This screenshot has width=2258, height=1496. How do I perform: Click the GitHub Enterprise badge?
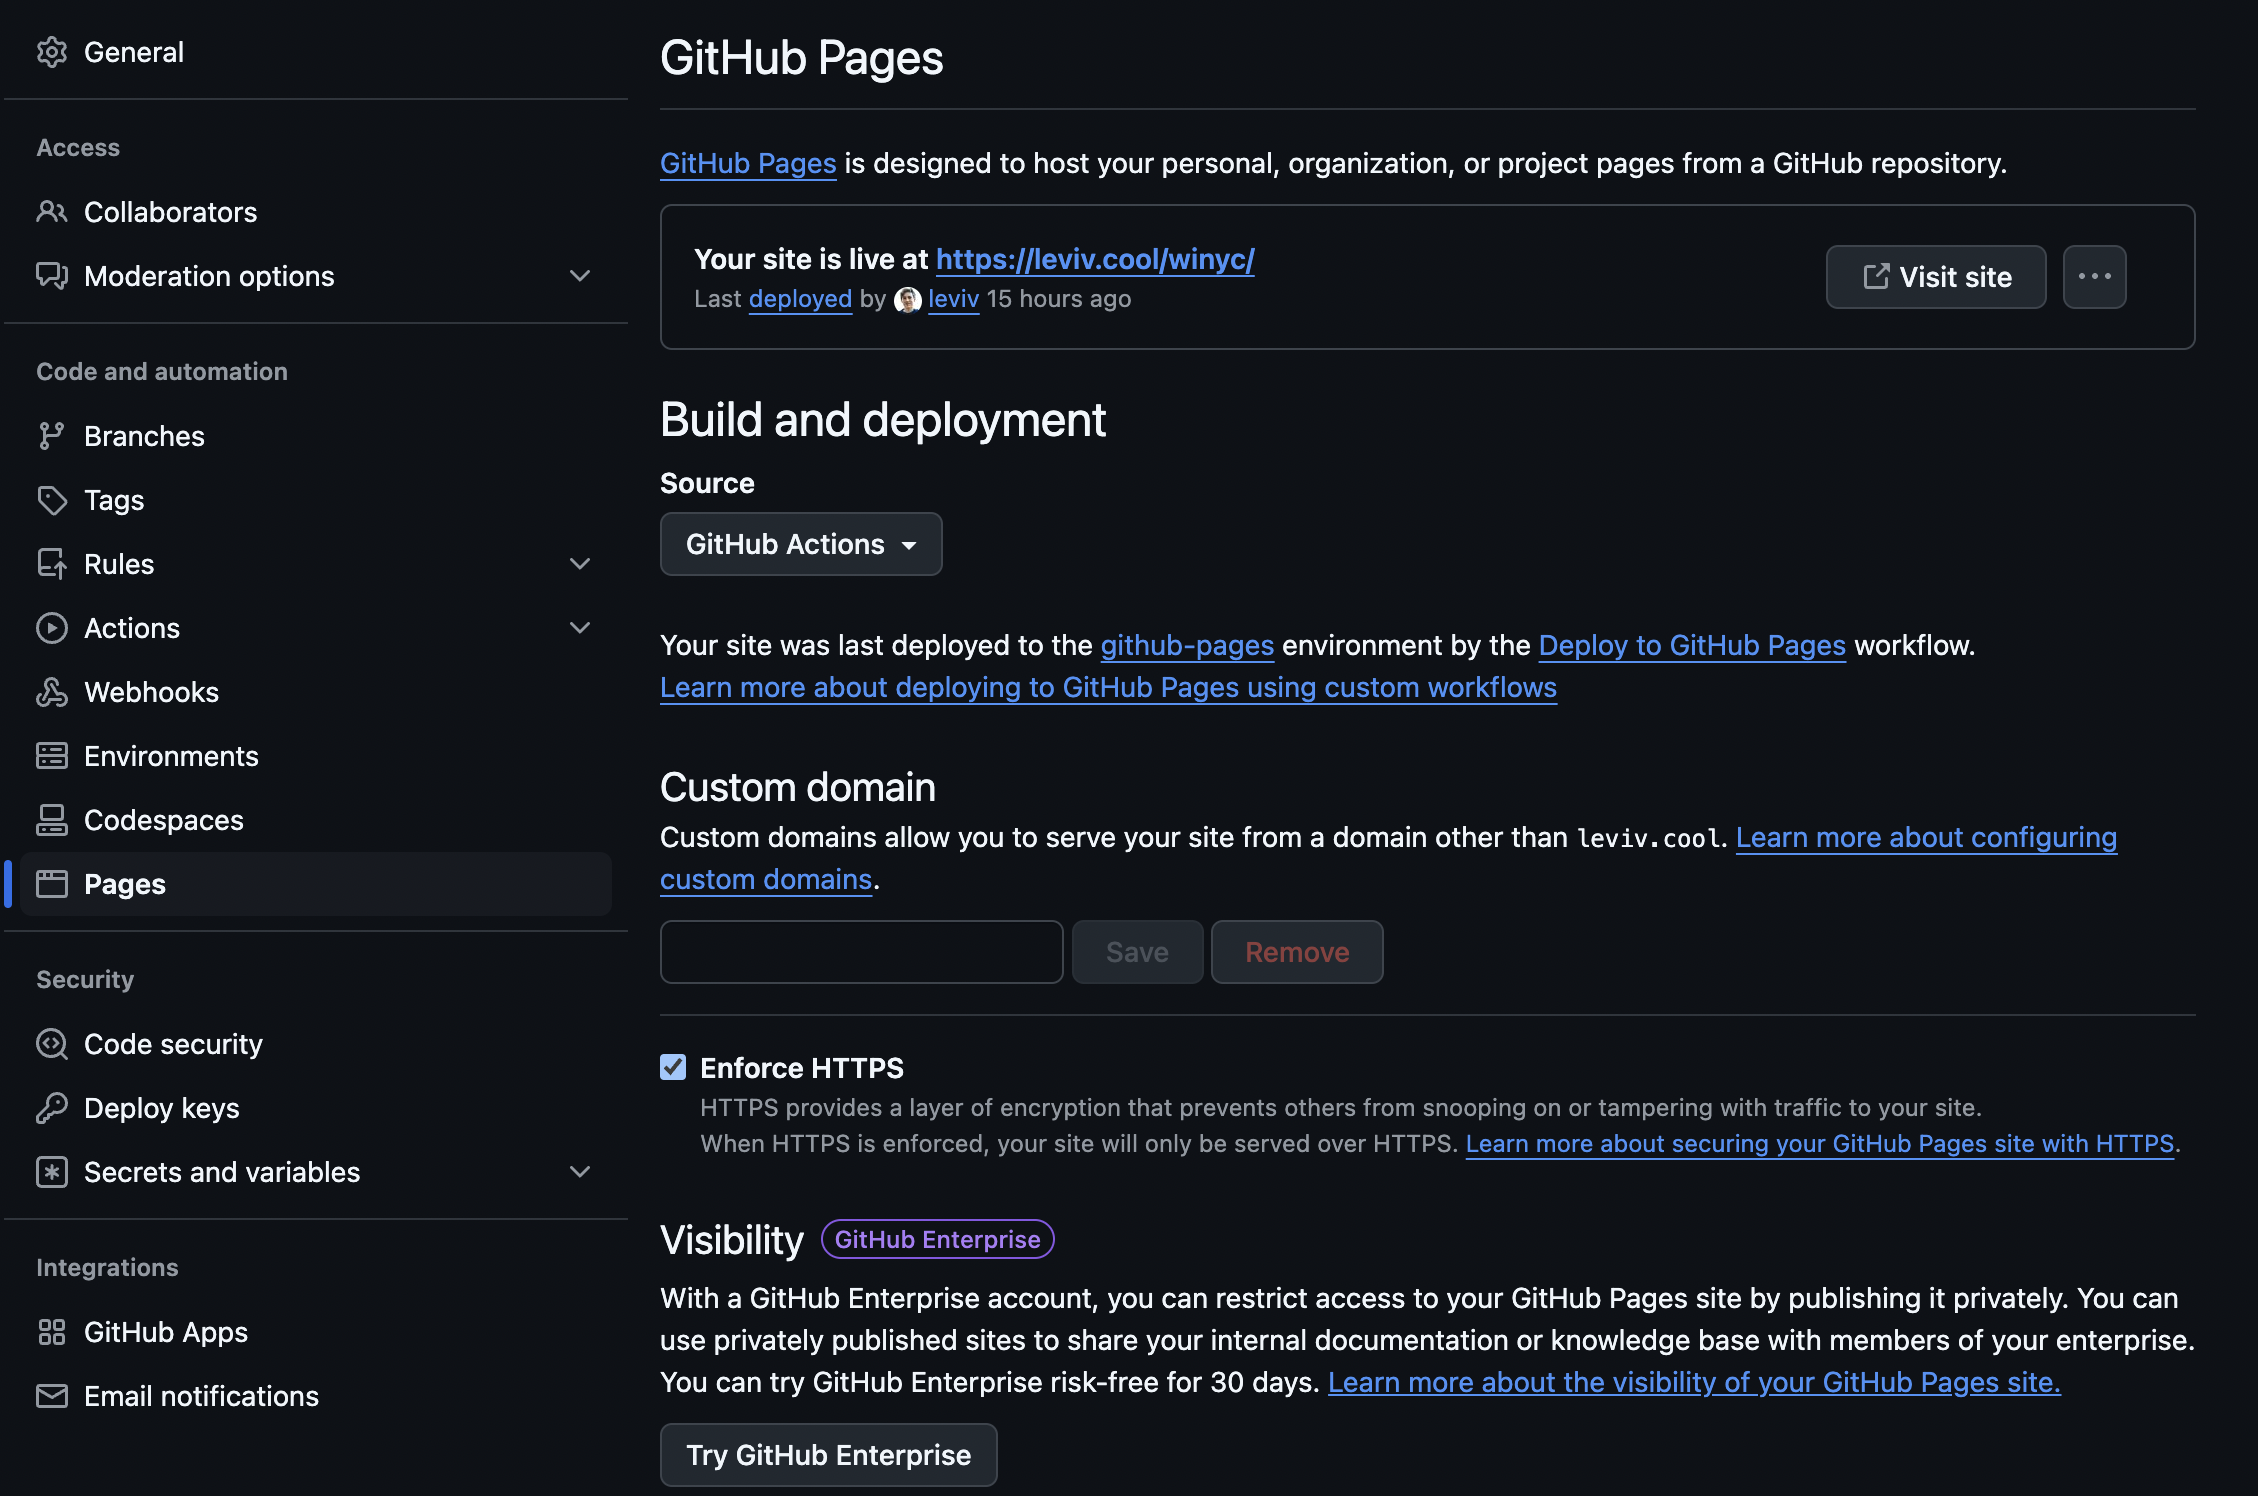tap(937, 1240)
